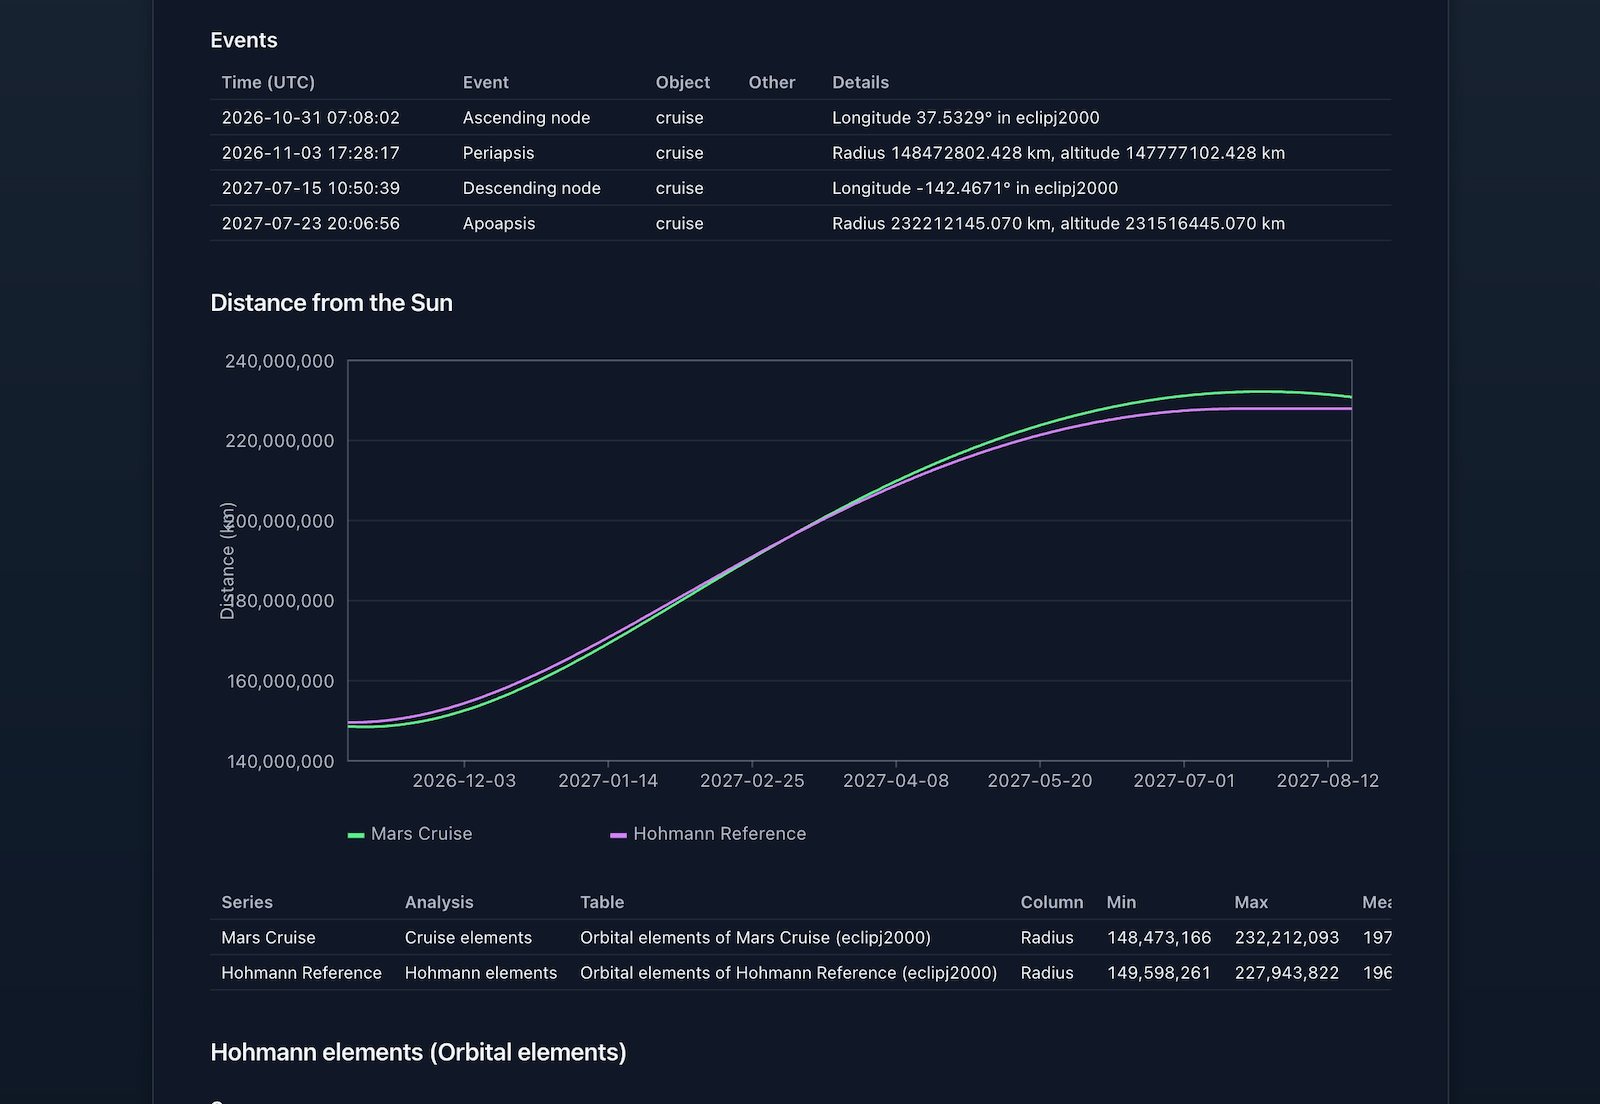Click the Longitude -142.4671° details cell
The width and height of the screenshot is (1600, 1104).
975,188
